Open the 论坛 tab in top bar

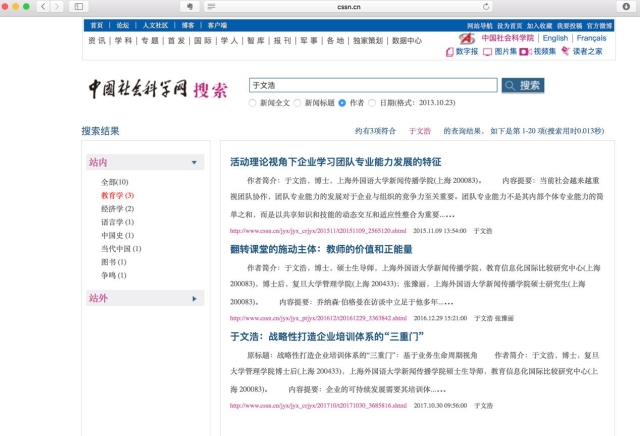coord(123,24)
